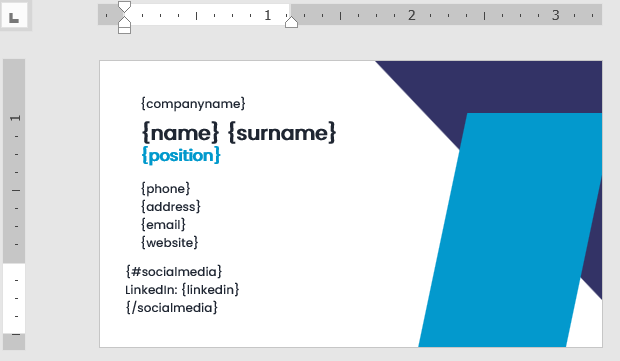Click the tab stop selector icon
The width and height of the screenshot is (620, 361).
coord(14,16)
